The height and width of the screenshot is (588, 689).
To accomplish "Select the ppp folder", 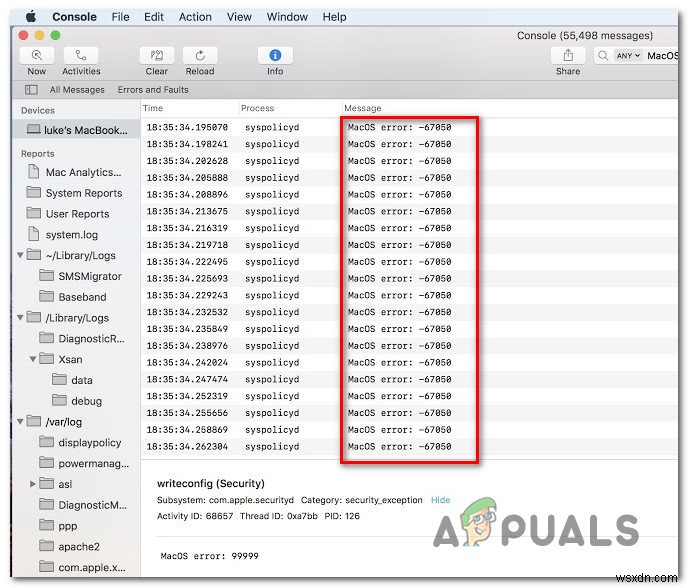I will coord(58,526).
